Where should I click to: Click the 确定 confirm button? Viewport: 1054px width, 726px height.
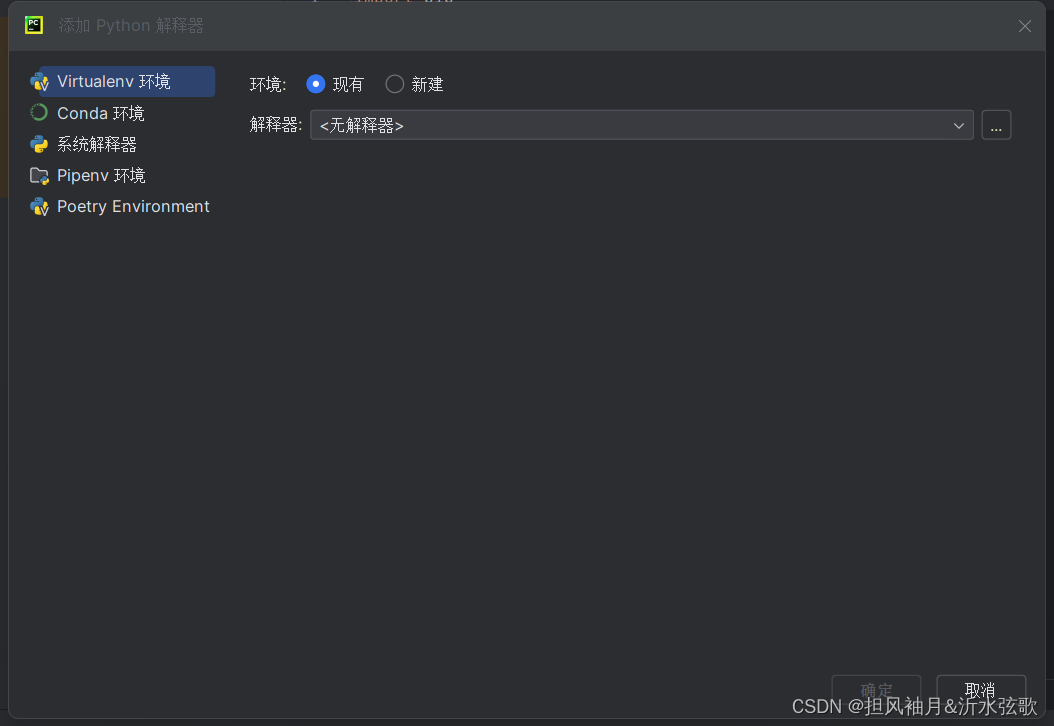(x=876, y=690)
